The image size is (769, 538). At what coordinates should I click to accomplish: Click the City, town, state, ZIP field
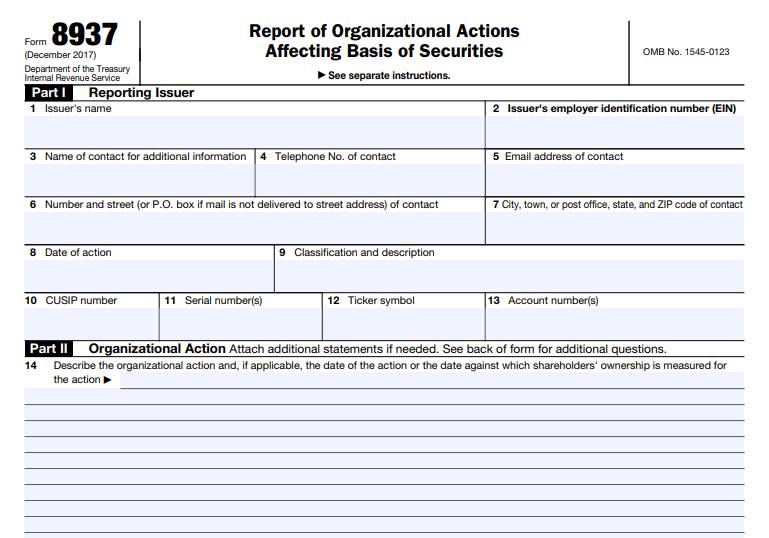pos(614,228)
